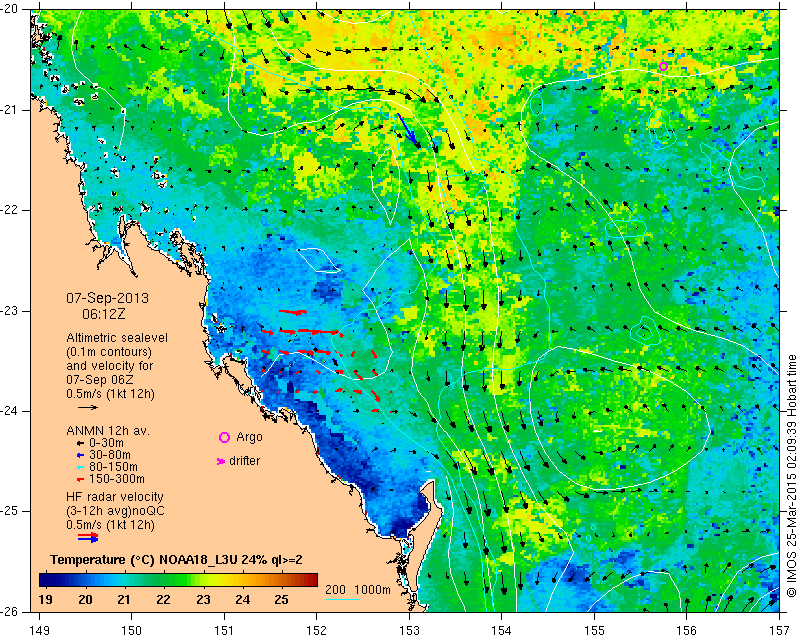Click the '-23' latitude axis label
This screenshot has width=800, height=640.
[x=9, y=311]
